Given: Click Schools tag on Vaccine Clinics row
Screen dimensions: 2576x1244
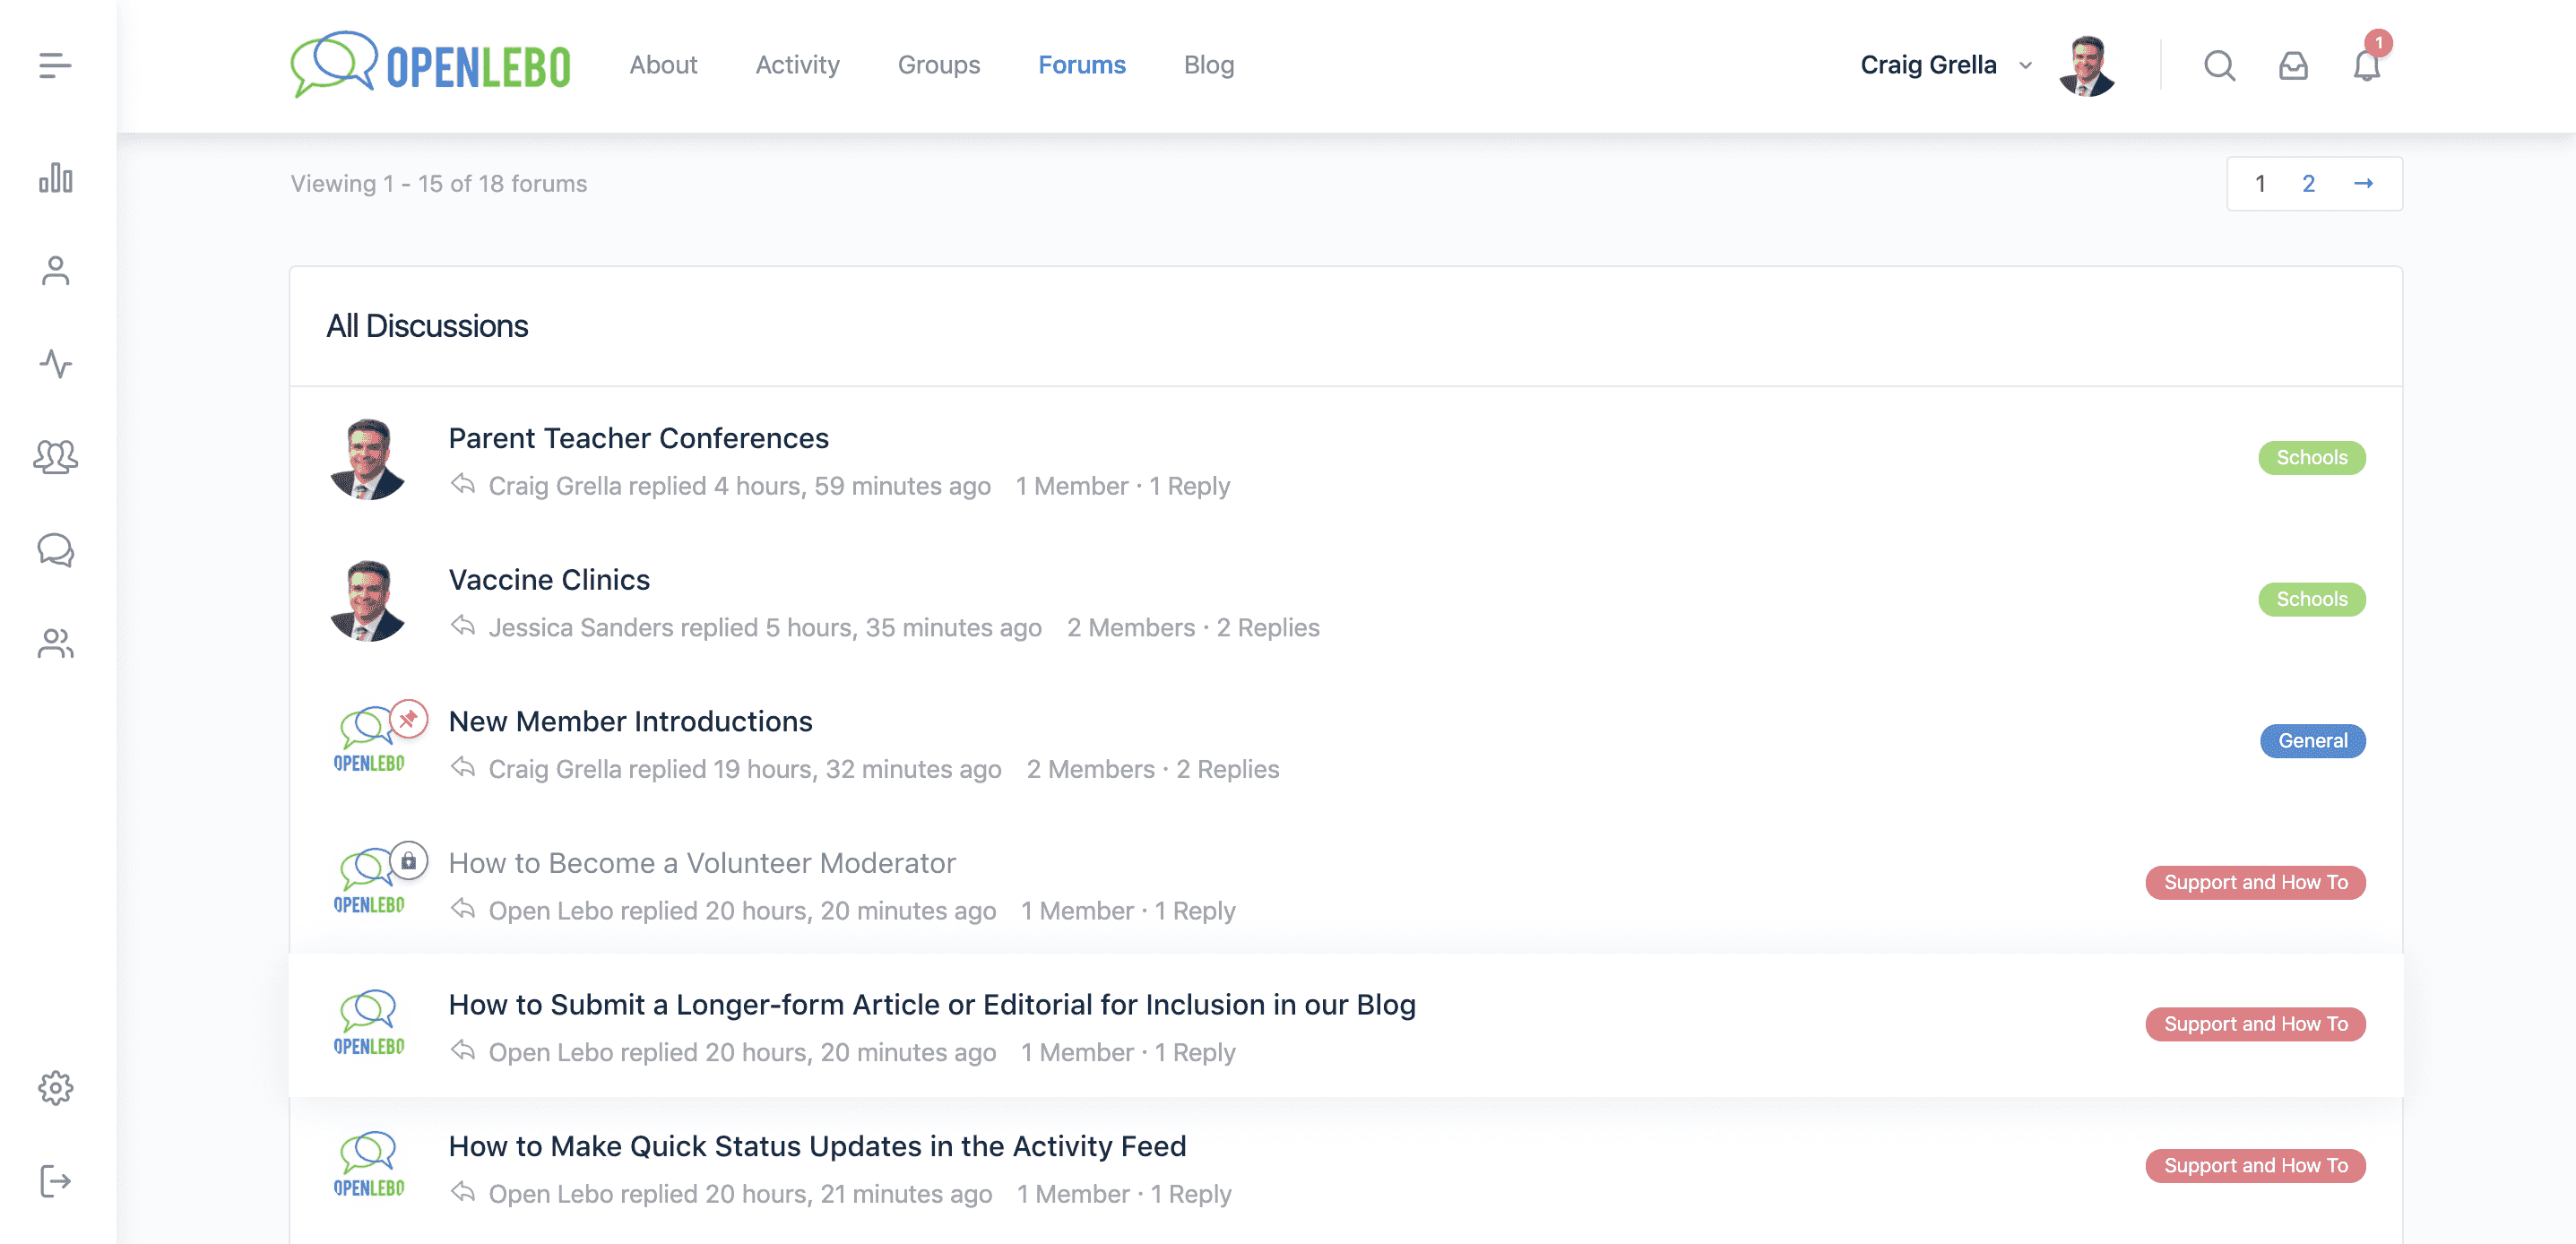Looking at the screenshot, I should pos(2311,599).
